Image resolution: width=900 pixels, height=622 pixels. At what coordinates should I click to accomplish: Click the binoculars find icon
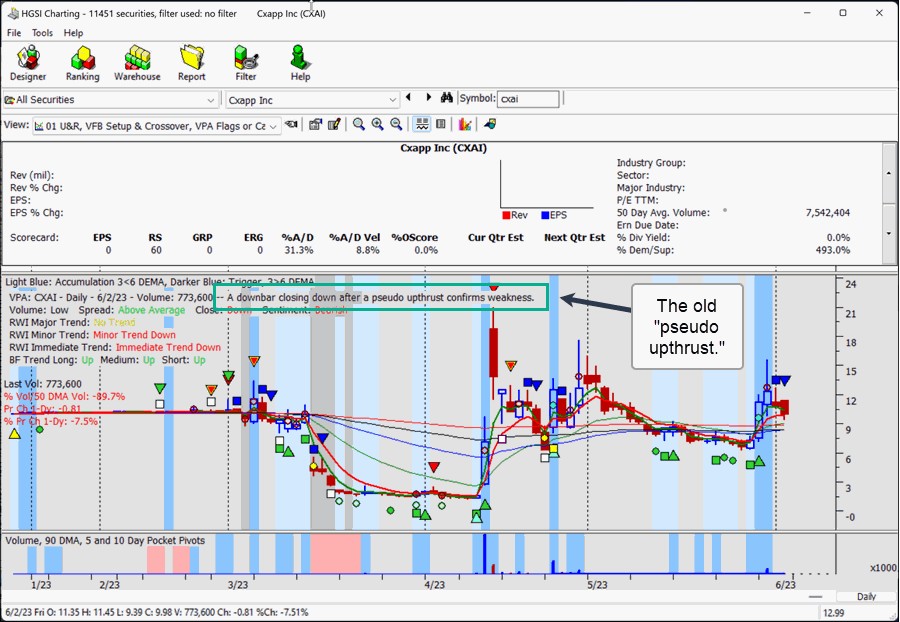447,98
